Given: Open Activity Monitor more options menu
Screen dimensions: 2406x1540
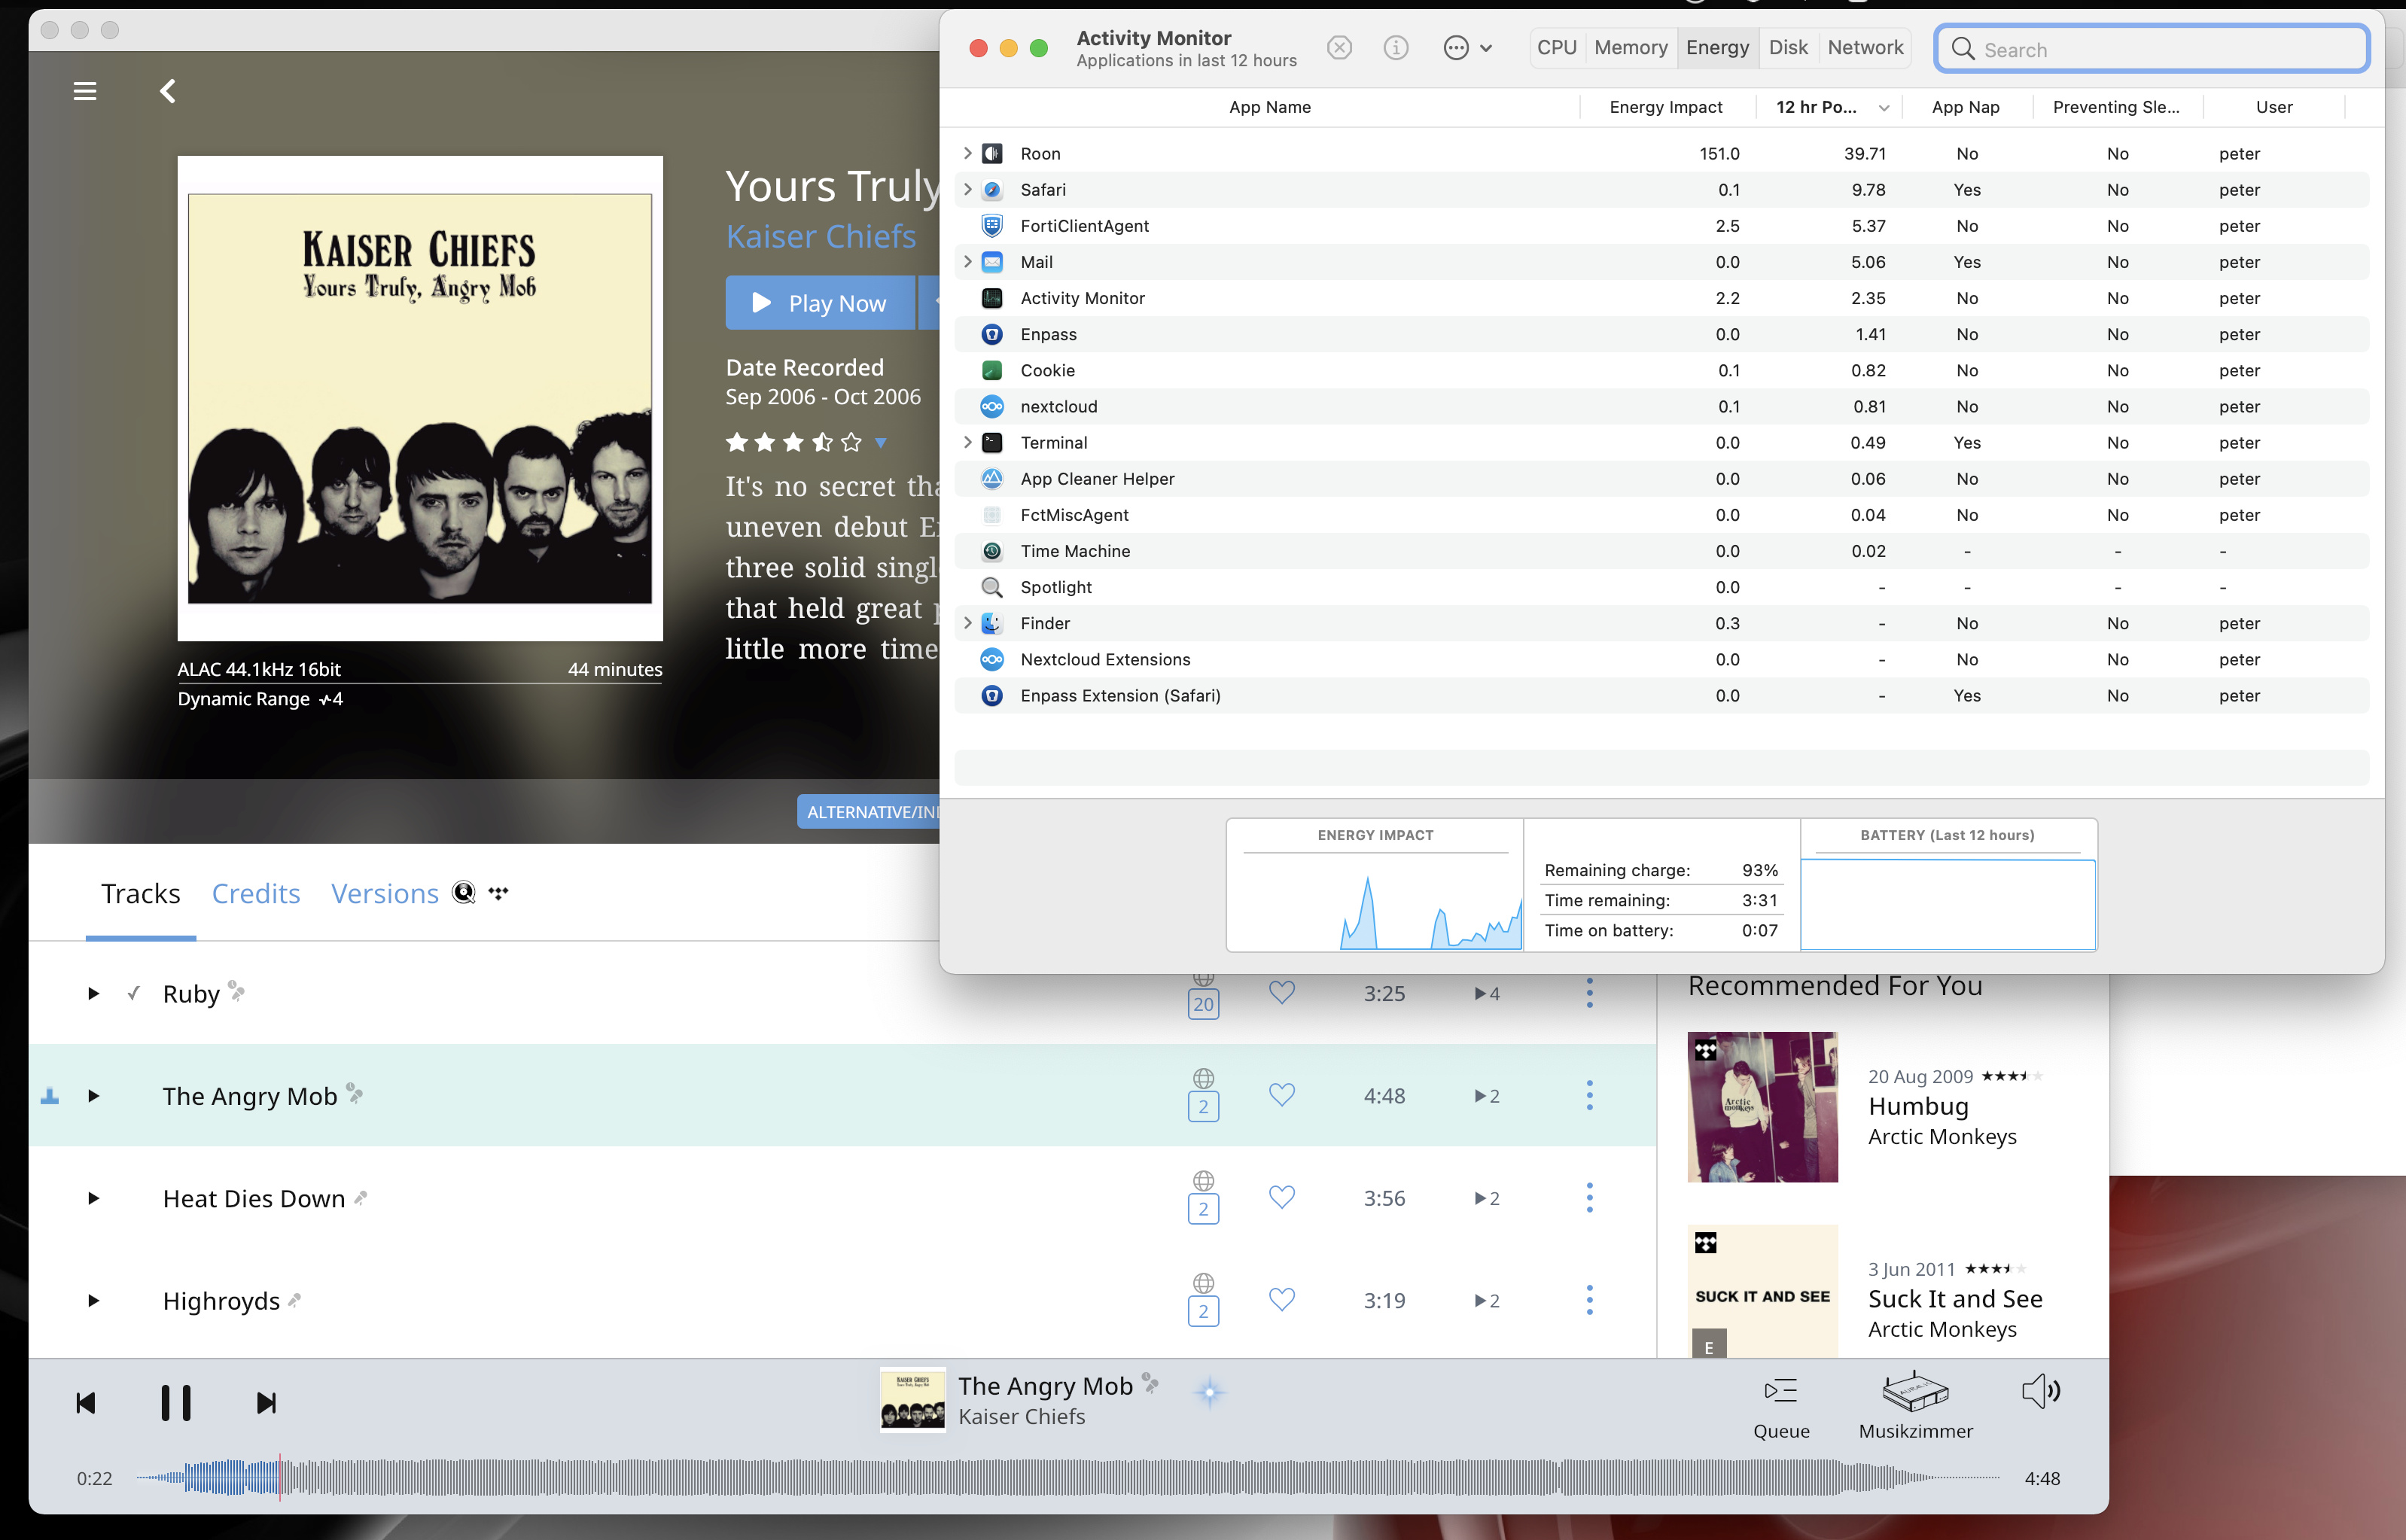Looking at the screenshot, I should tap(1467, 48).
